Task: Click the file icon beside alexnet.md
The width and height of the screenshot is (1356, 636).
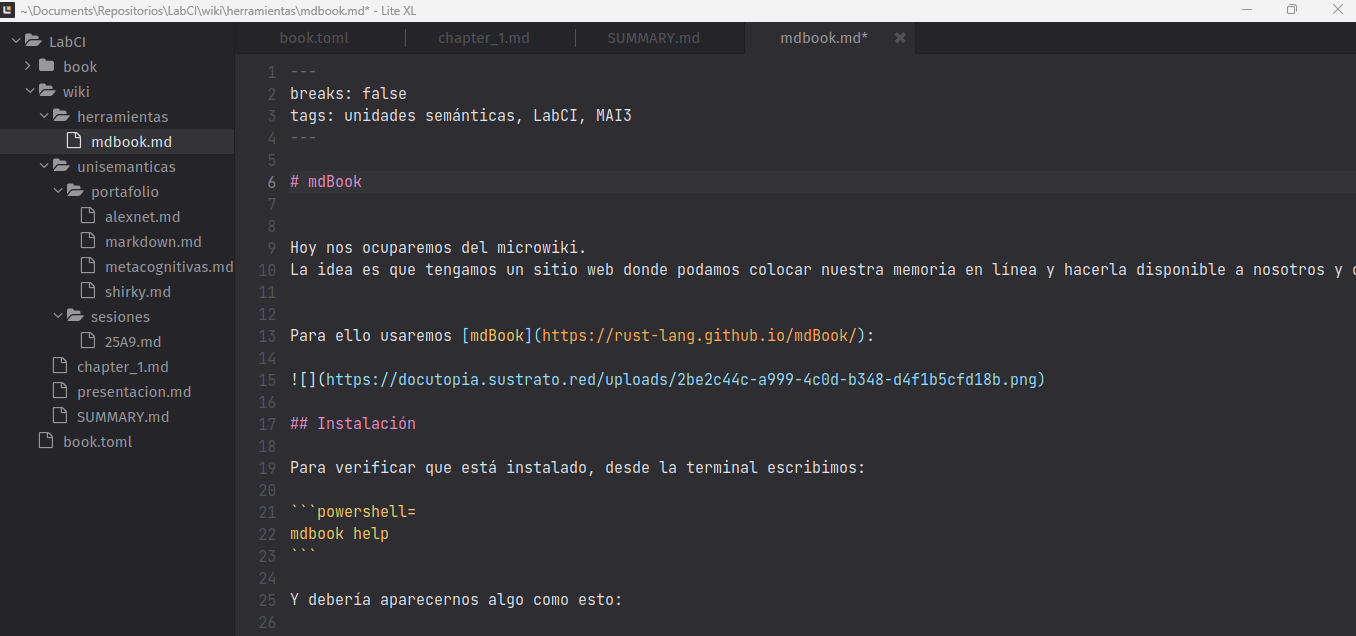Action: click(x=87, y=216)
